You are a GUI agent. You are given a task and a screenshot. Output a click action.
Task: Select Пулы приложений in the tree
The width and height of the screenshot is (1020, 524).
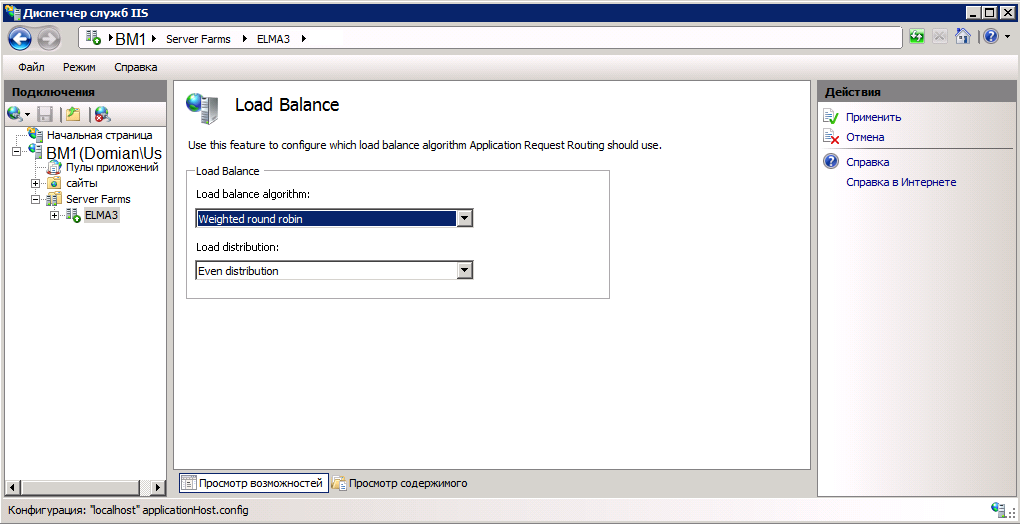pos(111,167)
